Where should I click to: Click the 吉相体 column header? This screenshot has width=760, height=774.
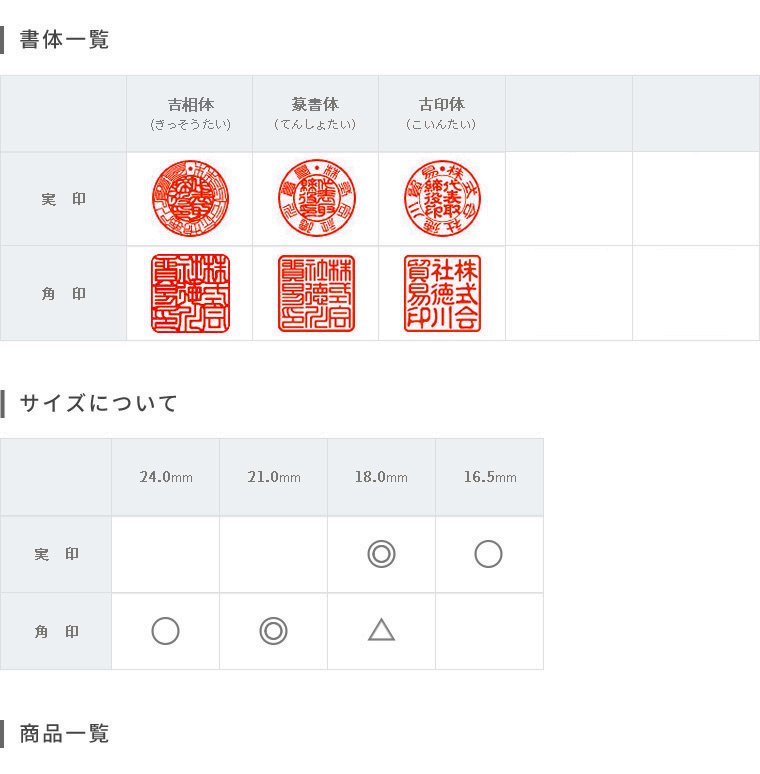[190, 114]
